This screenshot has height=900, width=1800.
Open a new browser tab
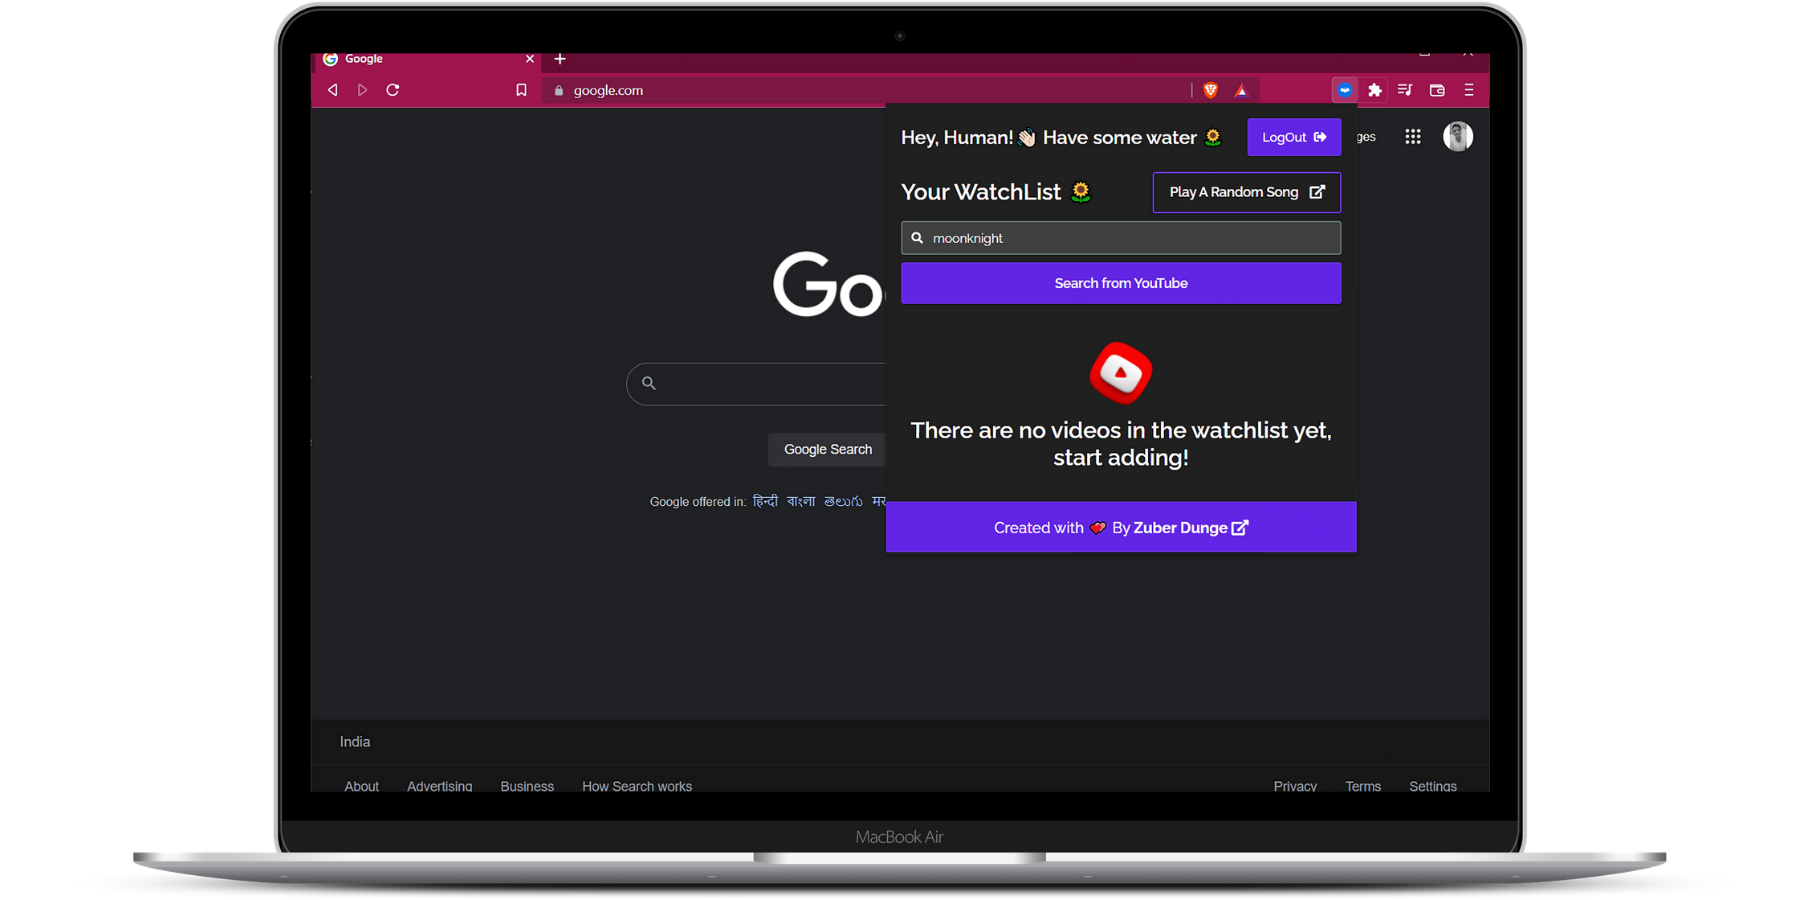560,59
